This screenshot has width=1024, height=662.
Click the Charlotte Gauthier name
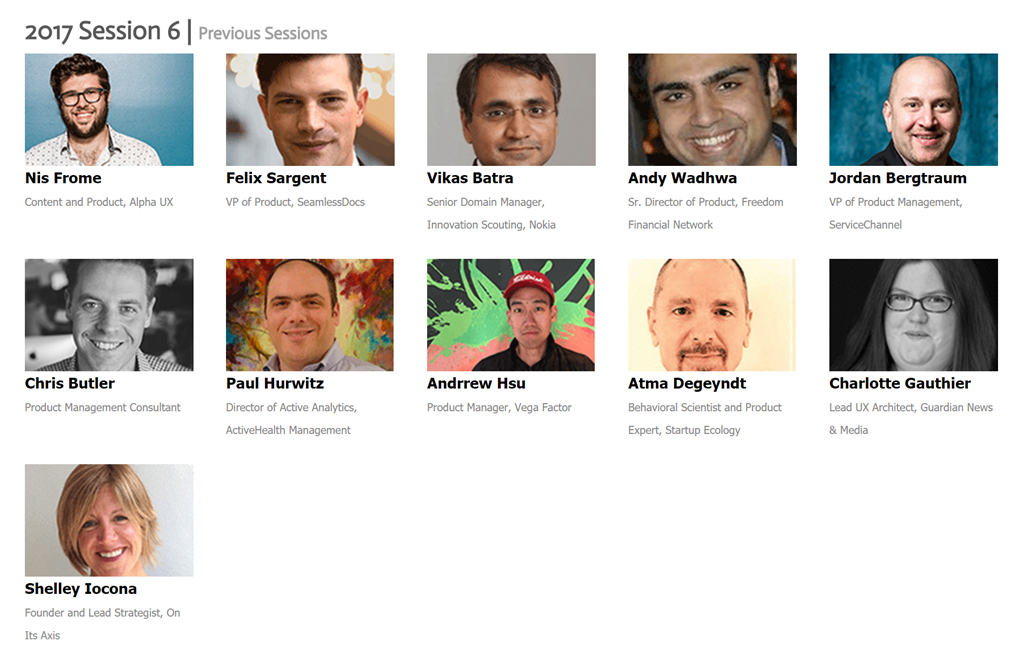click(x=900, y=383)
